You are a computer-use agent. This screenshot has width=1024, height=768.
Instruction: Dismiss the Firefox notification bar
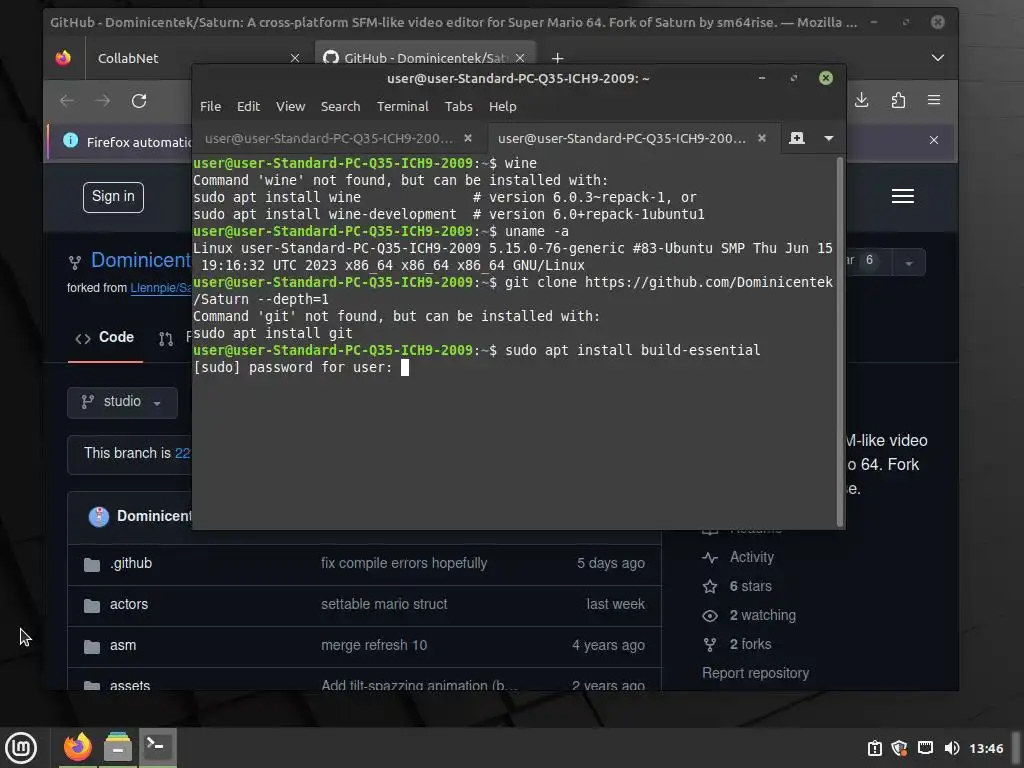click(x=934, y=140)
